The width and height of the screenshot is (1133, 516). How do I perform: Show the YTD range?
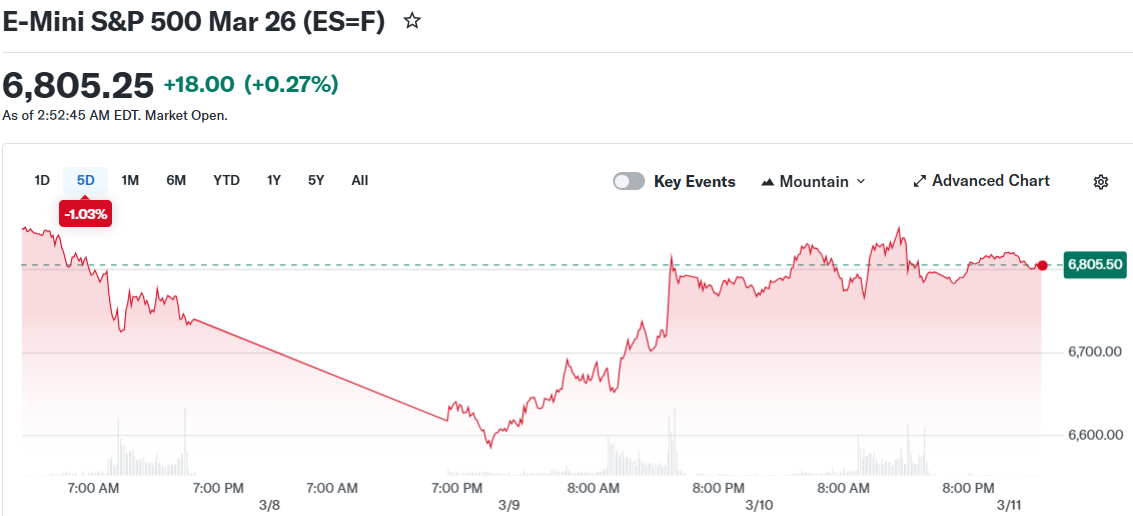pos(226,180)
